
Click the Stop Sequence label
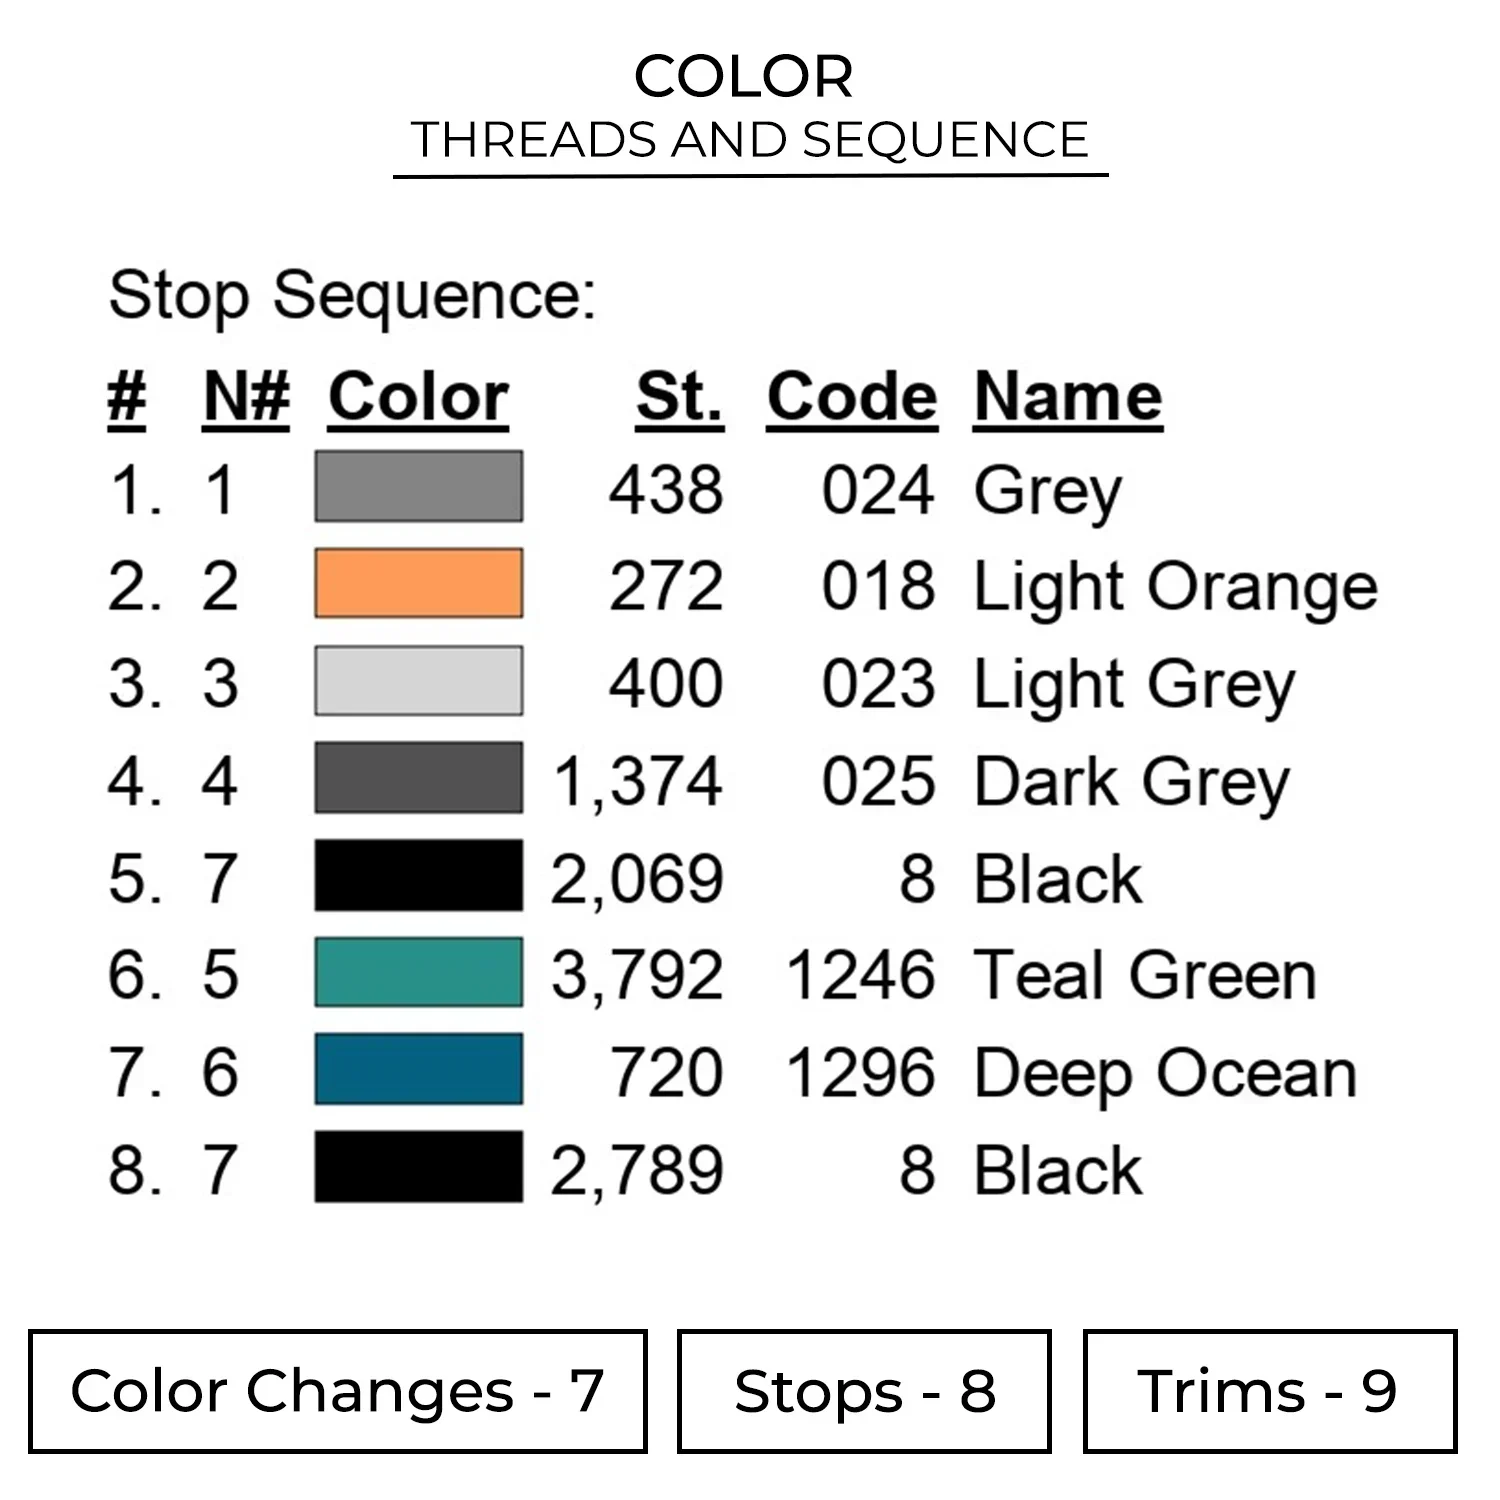pos(352,296)
